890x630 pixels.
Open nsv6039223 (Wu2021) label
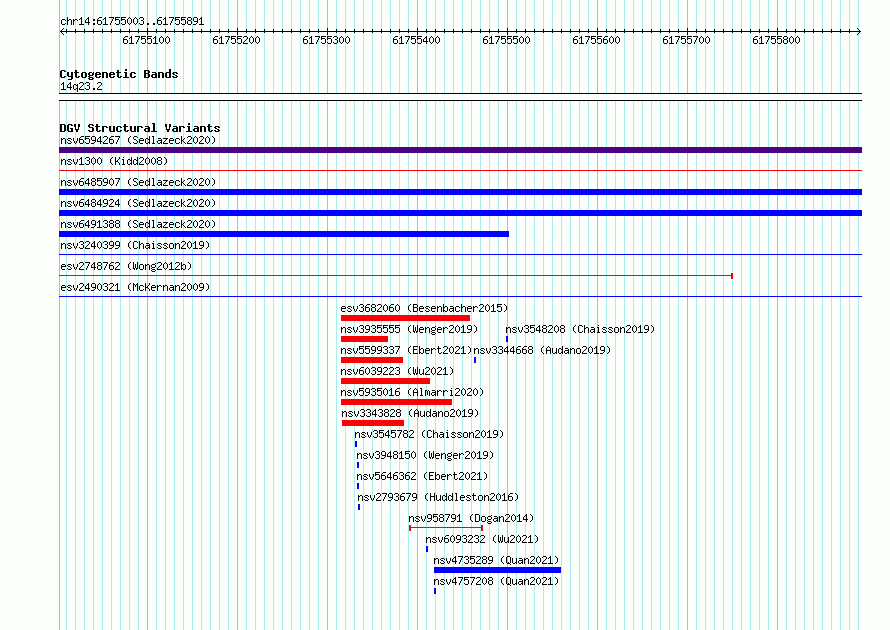(x=397, y=371)
